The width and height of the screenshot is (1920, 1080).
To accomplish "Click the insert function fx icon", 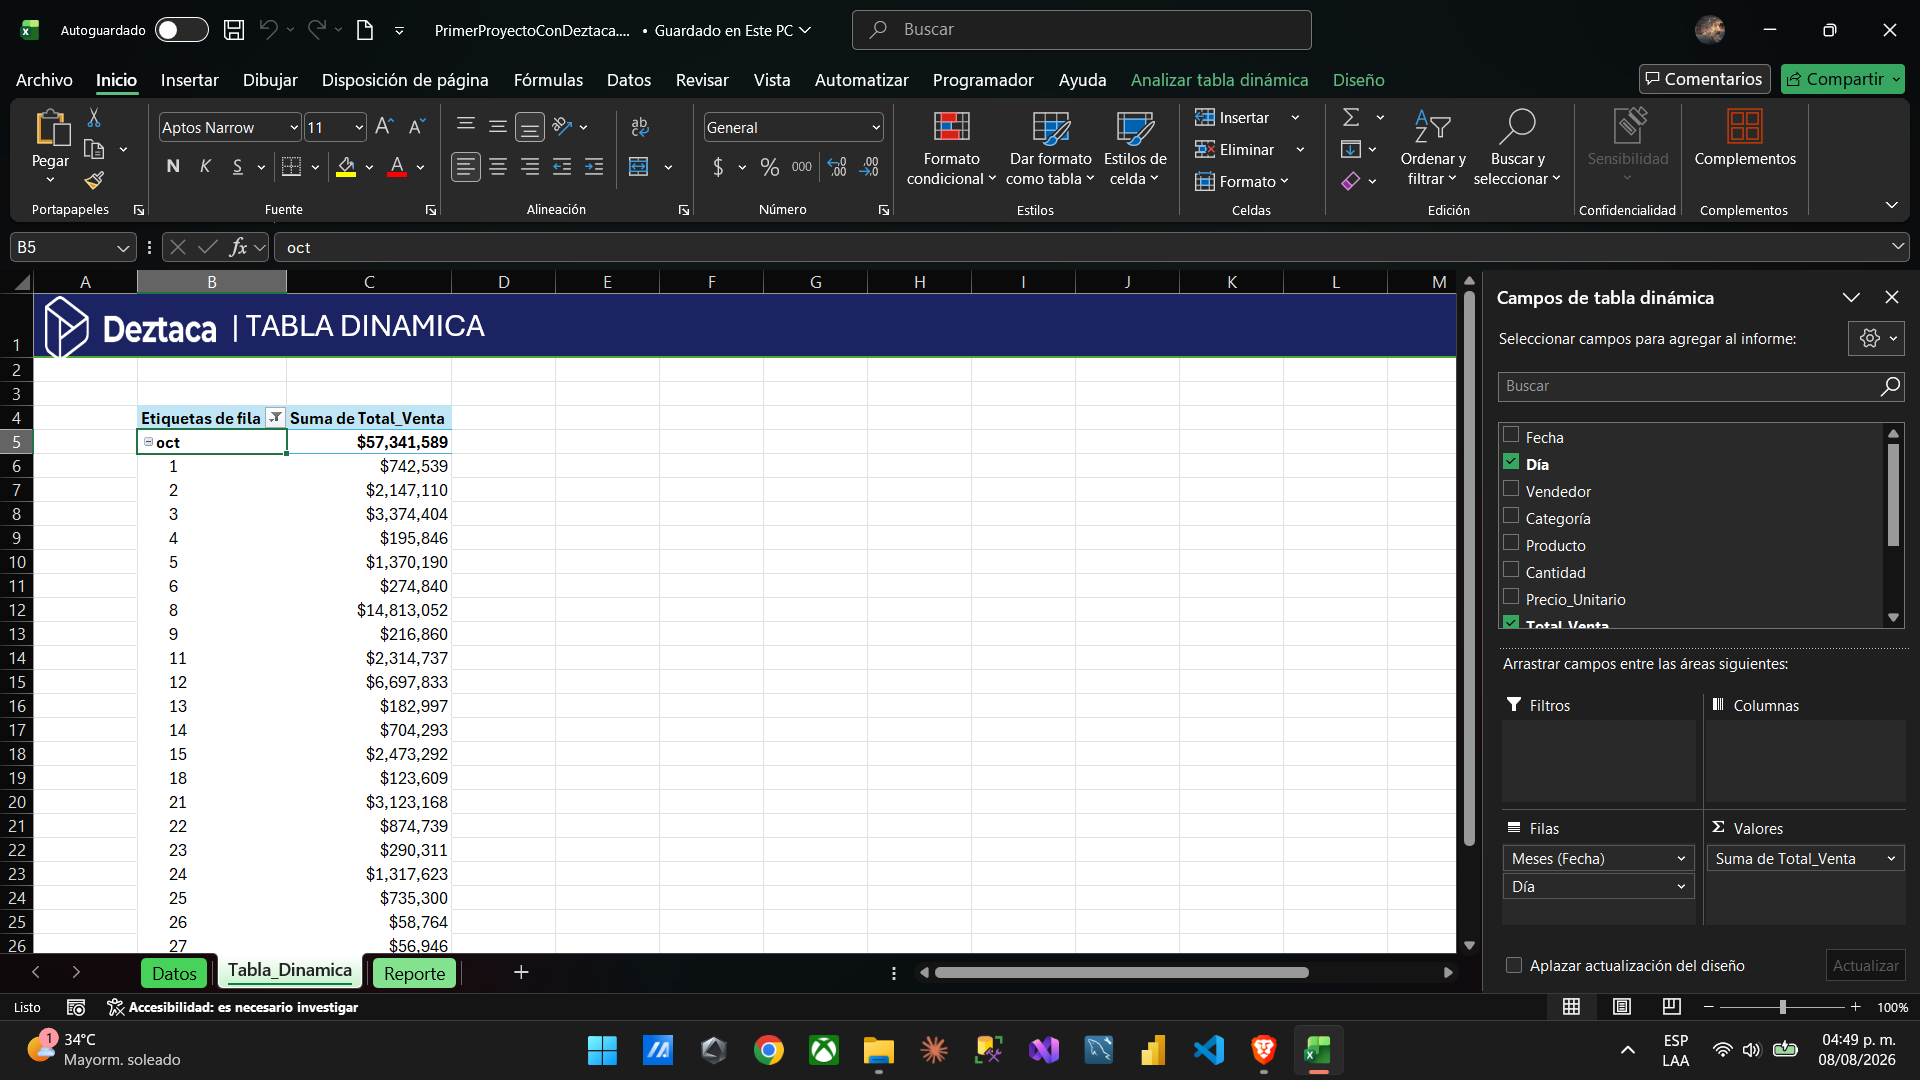I will point(238,247).
